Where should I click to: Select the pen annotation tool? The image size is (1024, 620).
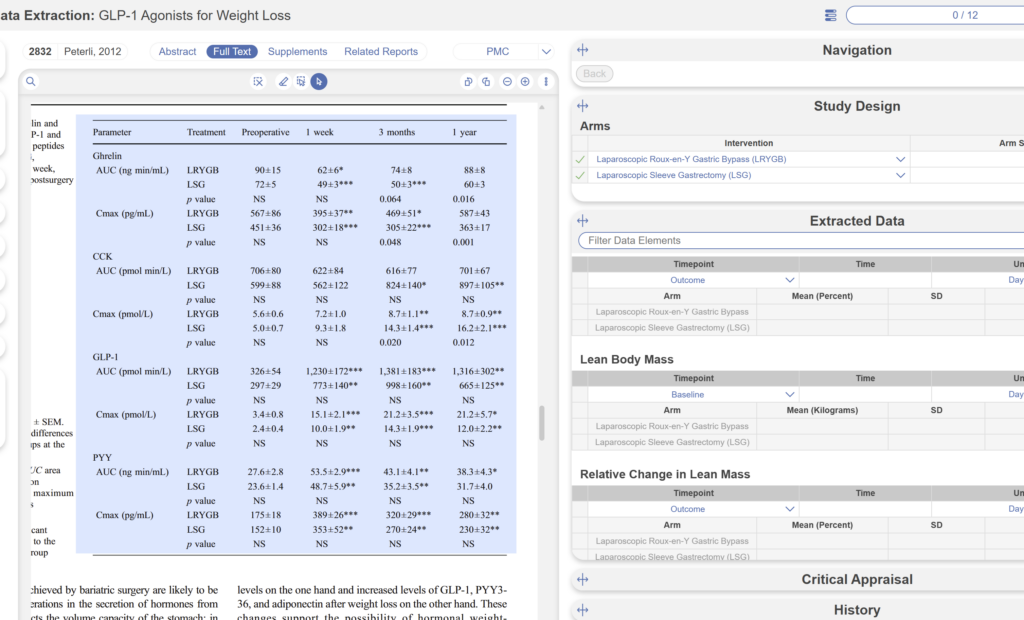283,82
